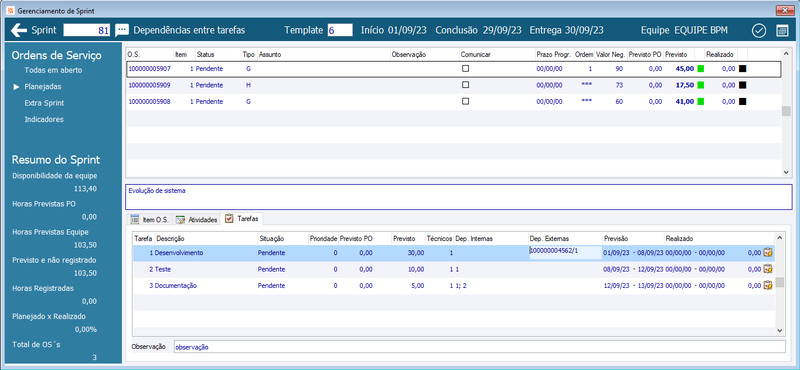Check Comunicar box for O.S. 100000005907

click(465, 68)
